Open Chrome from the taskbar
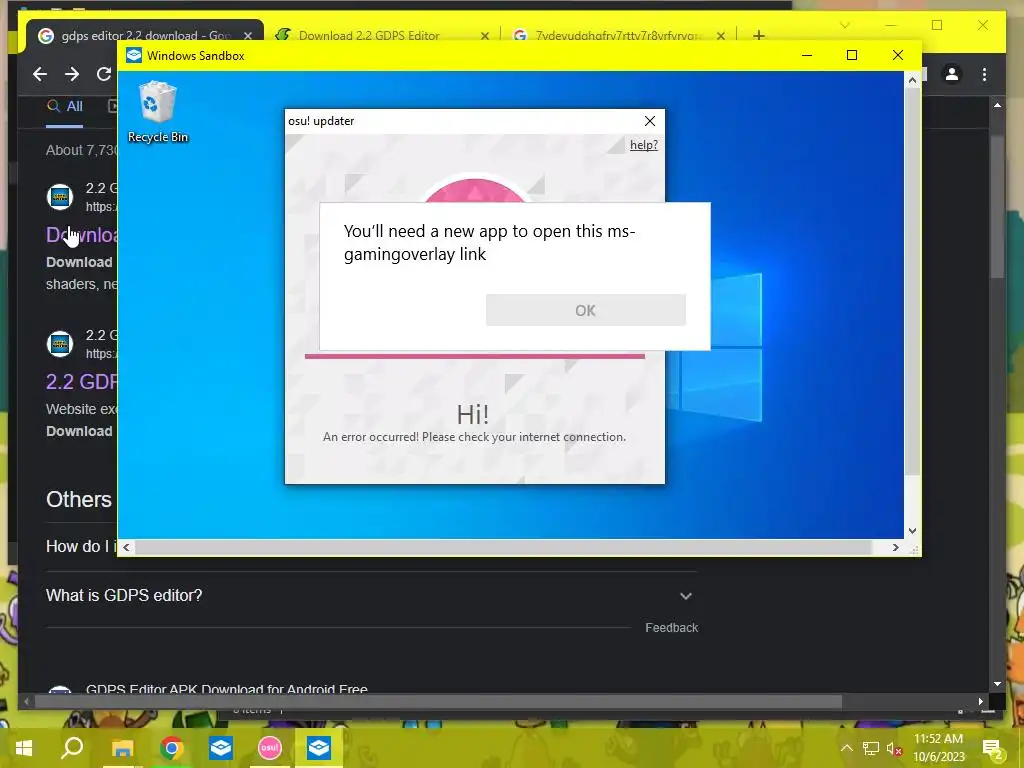This screenshot has height=768, width=1024. (x=171, y=748)
